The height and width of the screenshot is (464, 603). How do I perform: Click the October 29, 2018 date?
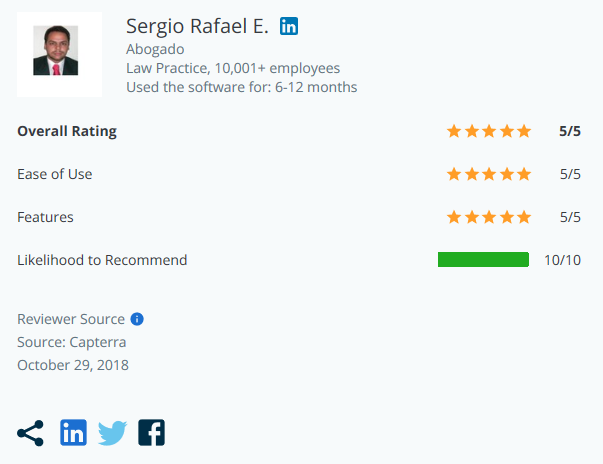[73, 365]
